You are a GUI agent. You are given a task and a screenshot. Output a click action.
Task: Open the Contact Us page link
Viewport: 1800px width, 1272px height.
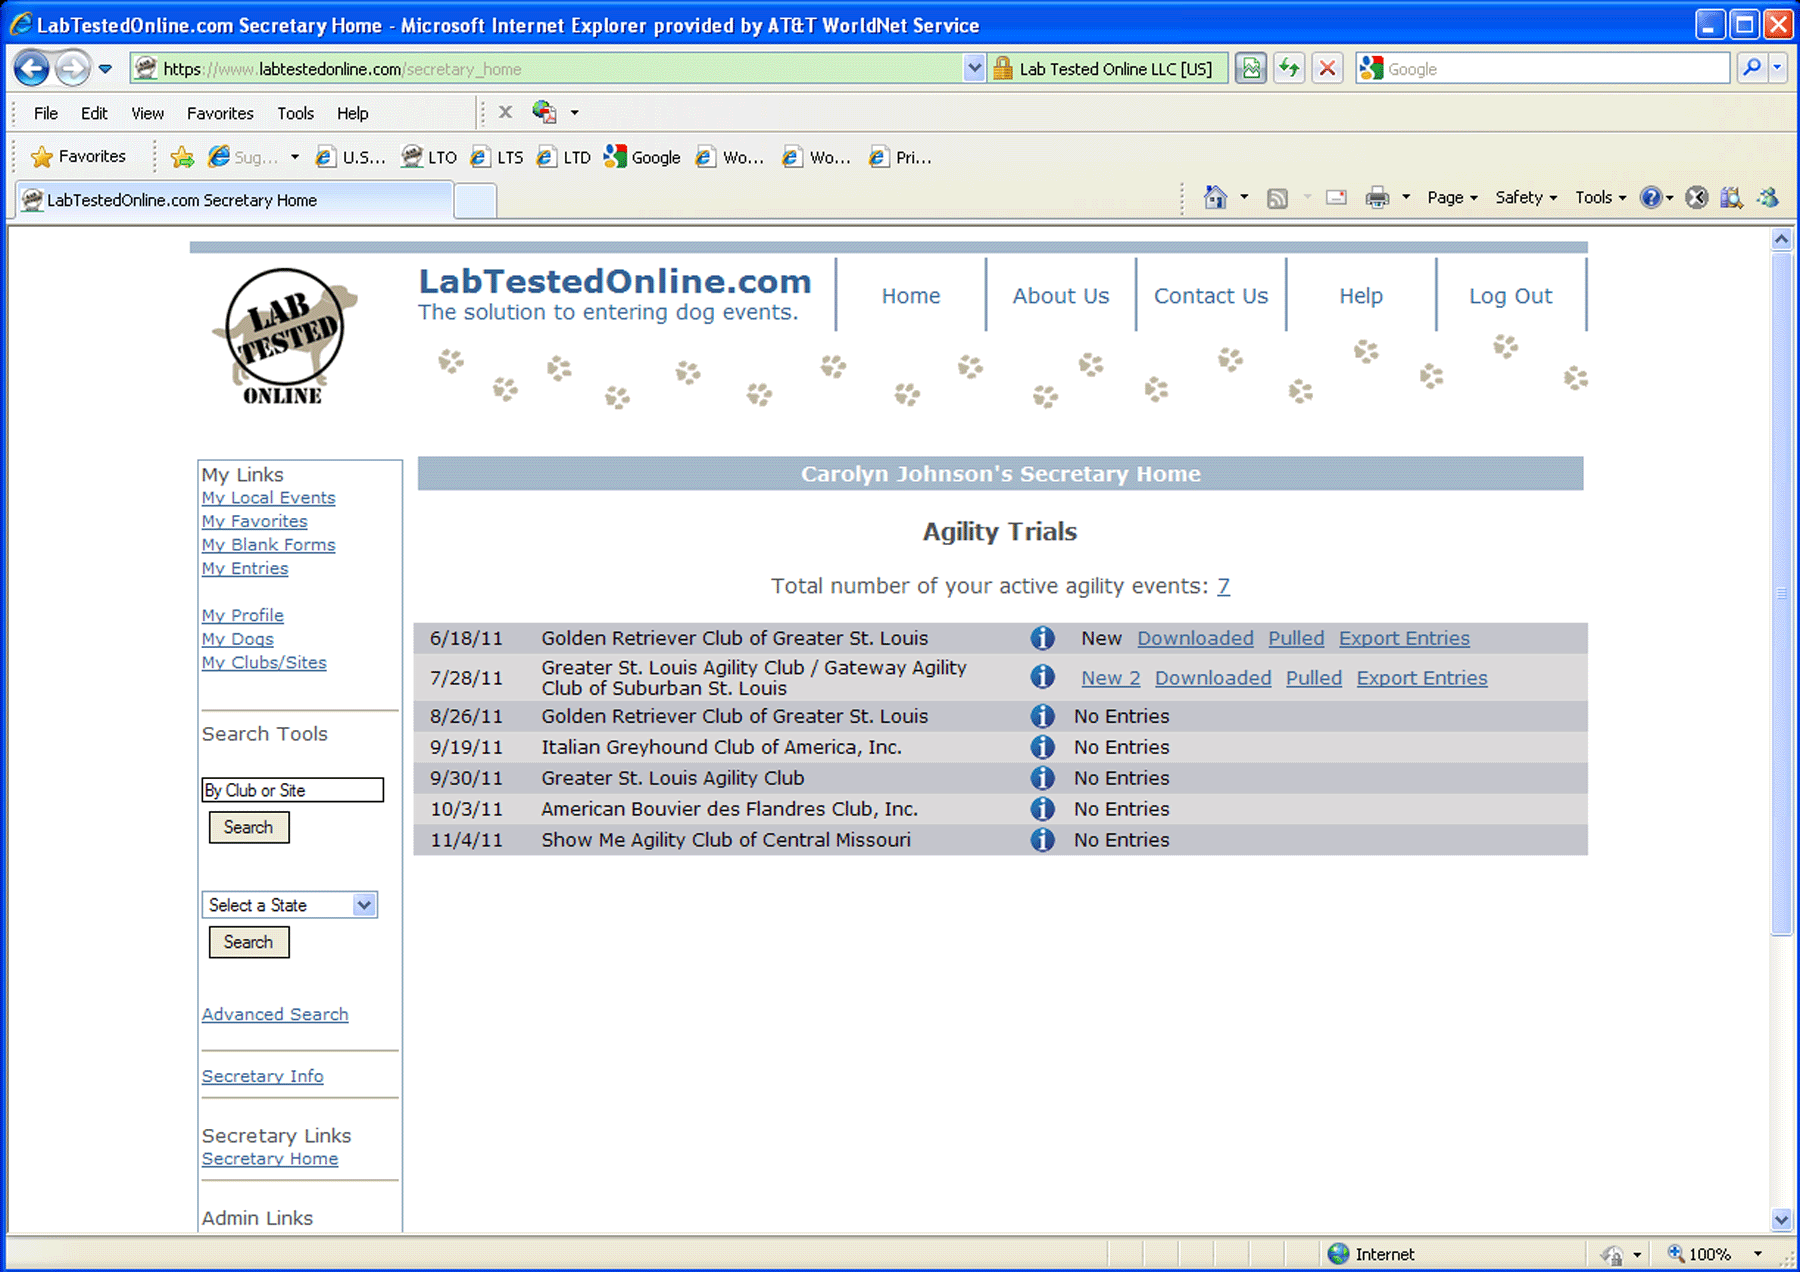[1210, 296]
